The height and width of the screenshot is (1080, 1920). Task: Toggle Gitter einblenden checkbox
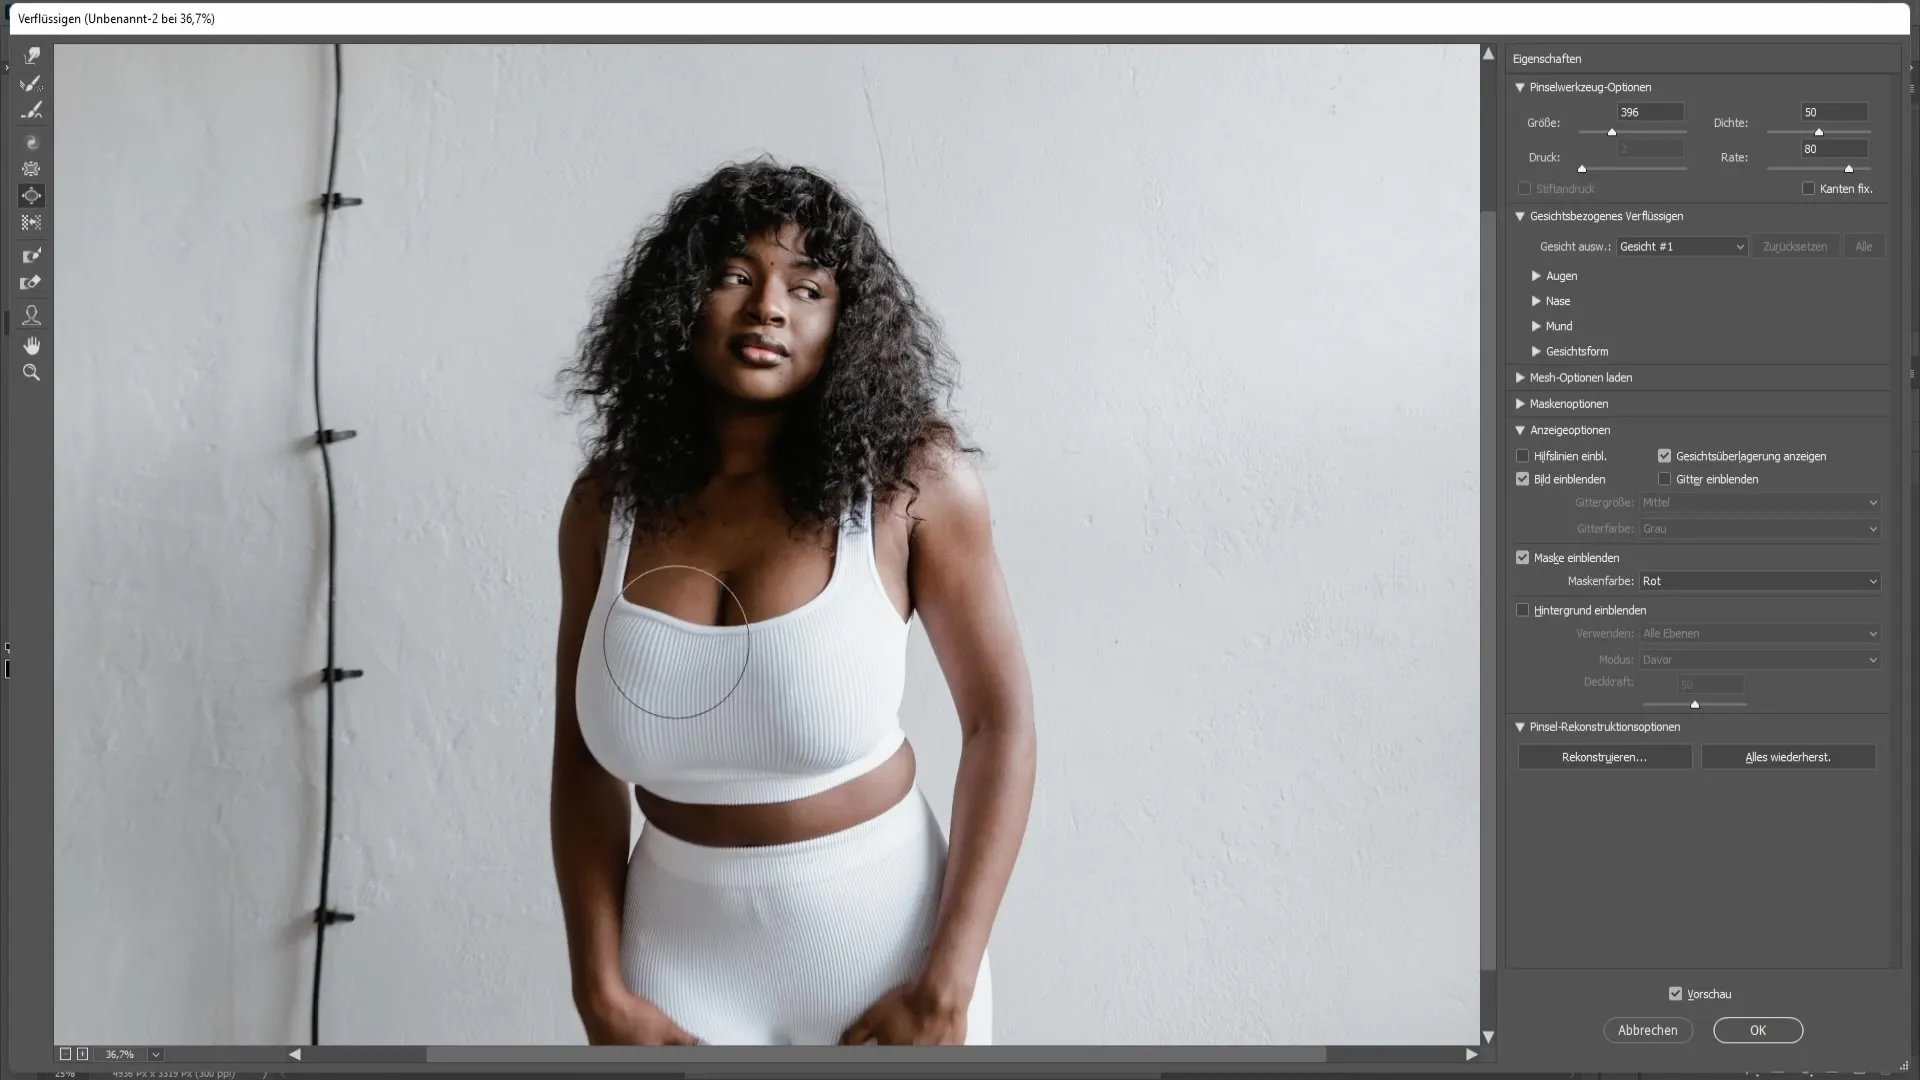click(x=1664, y=479)
